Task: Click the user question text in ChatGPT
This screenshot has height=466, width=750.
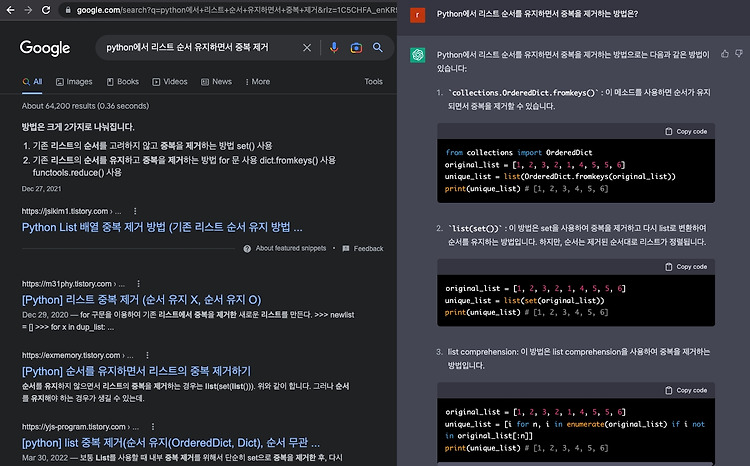Action: click(x=537, y=14)
